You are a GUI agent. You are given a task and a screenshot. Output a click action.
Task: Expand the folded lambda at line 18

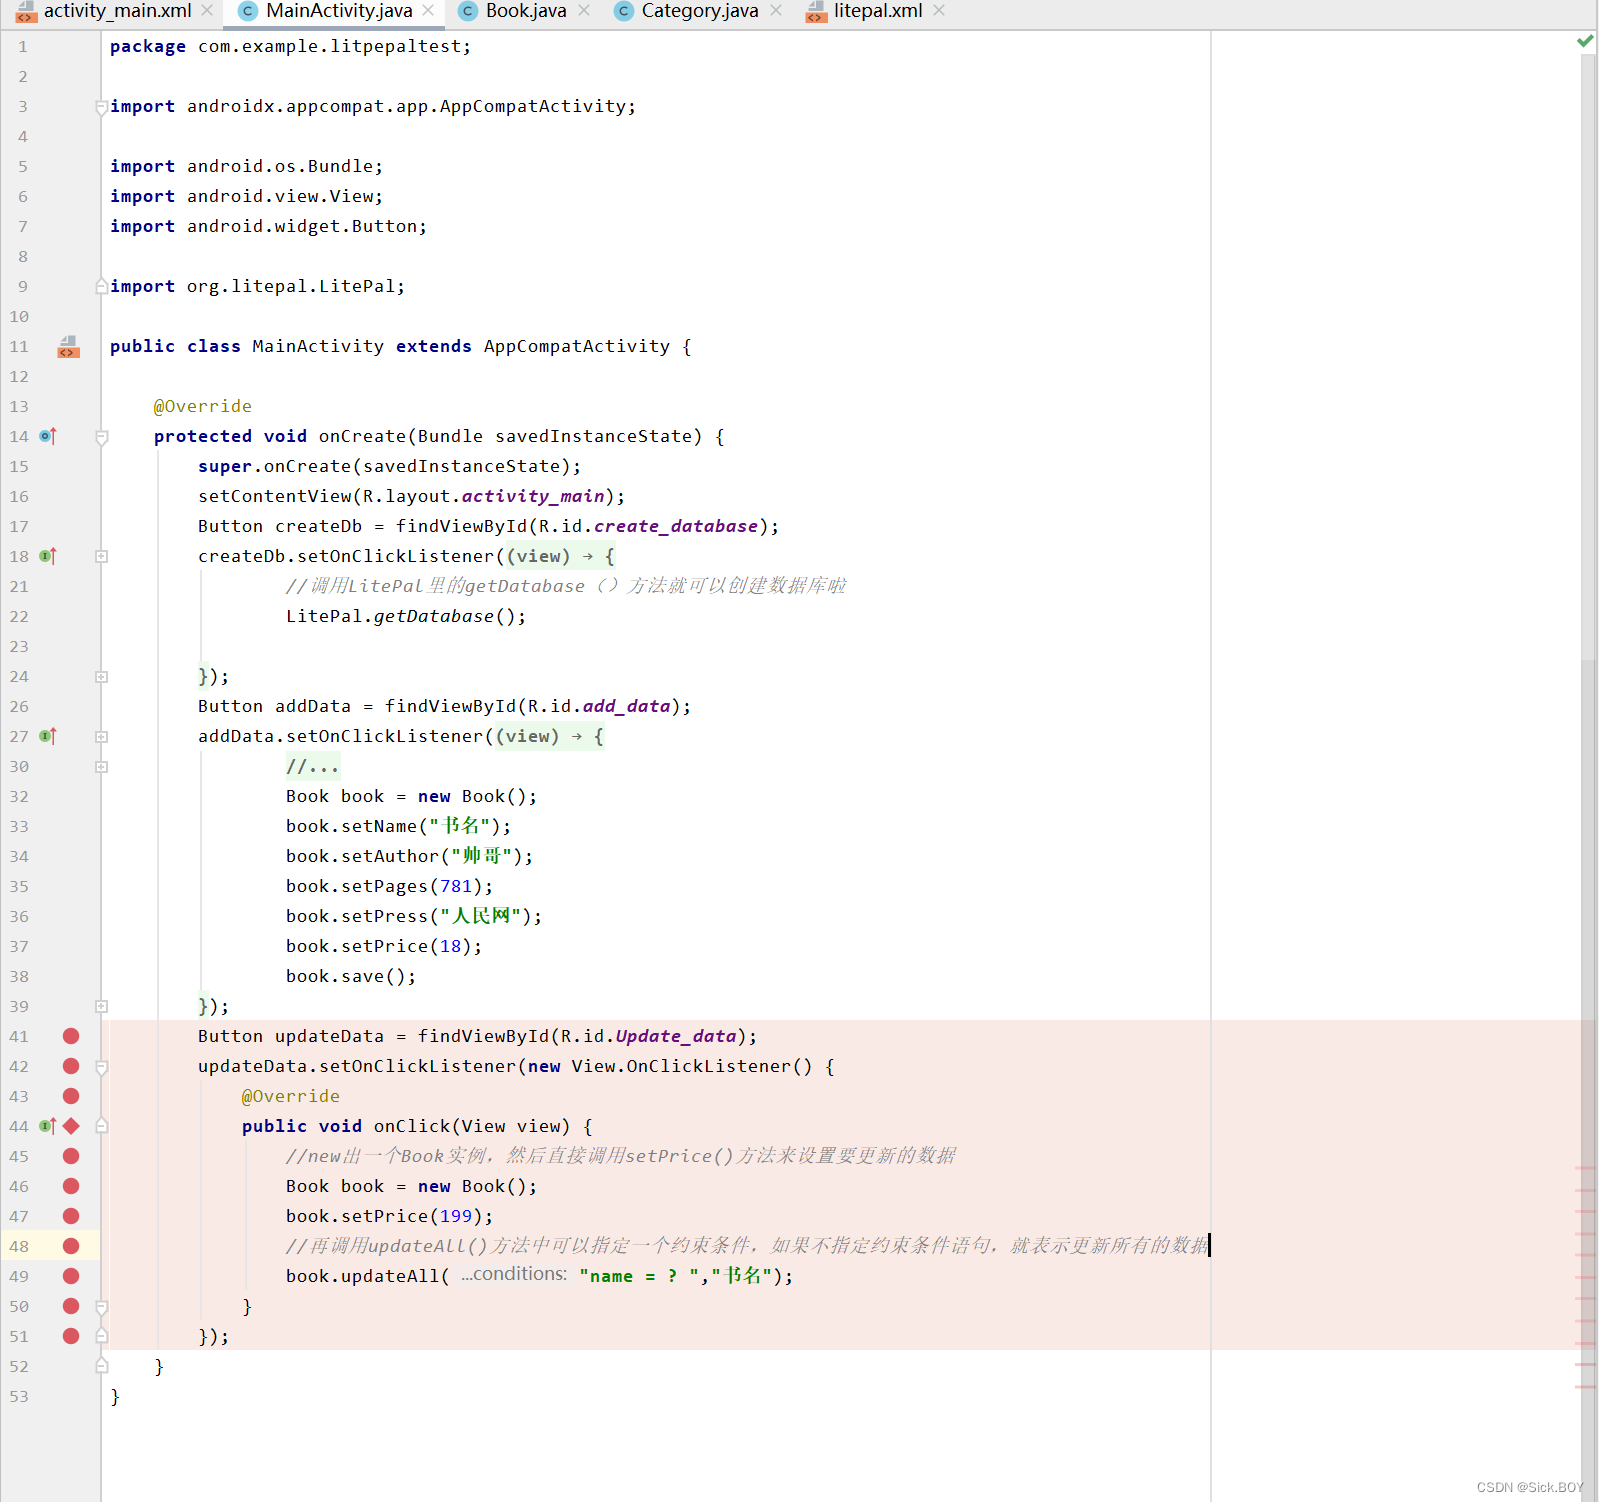click(x=101, y=556)
